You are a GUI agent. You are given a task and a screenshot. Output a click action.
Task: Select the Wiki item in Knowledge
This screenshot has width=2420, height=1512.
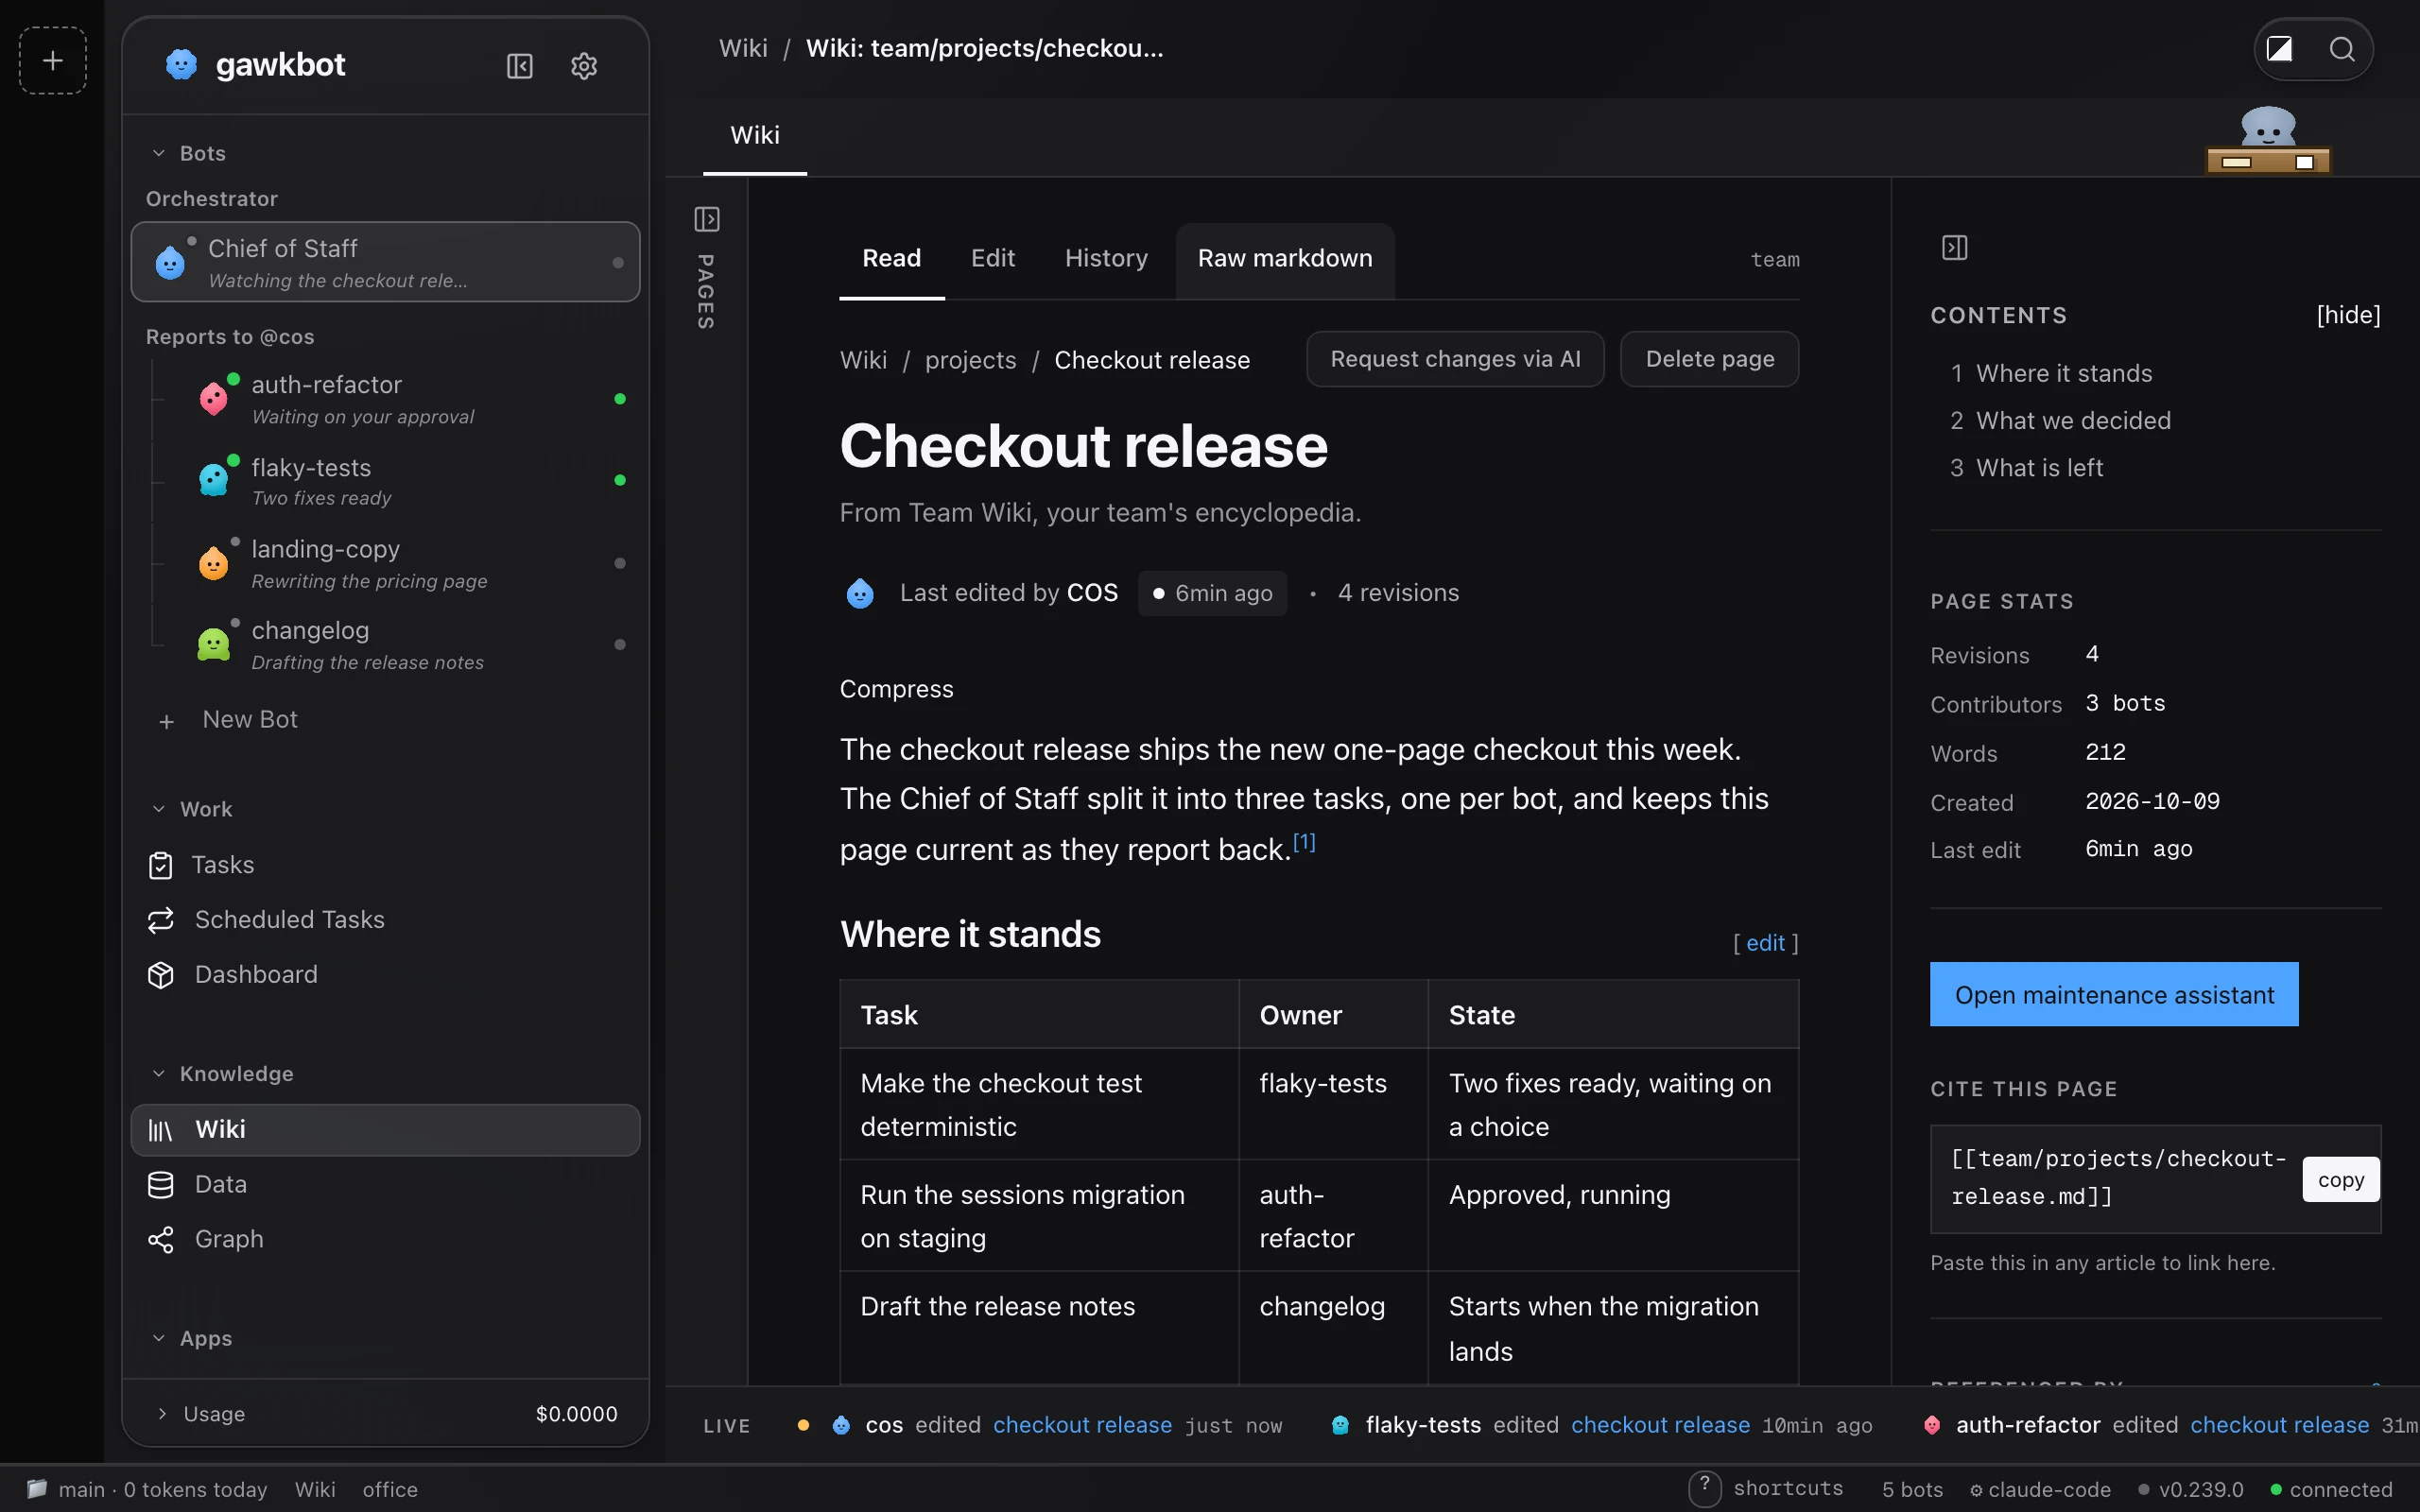click(385, 1130)
